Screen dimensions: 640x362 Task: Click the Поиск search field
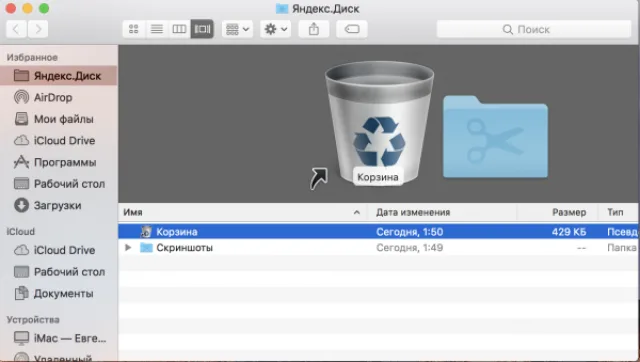pos(534,29)
